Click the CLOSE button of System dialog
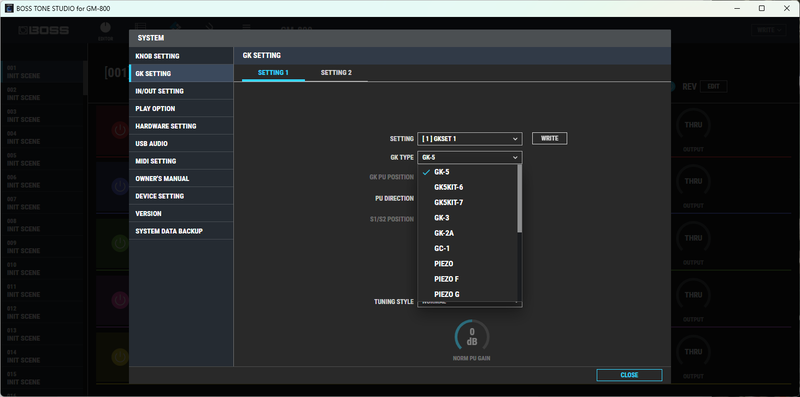The image size is (800, 397). [629, 375]
